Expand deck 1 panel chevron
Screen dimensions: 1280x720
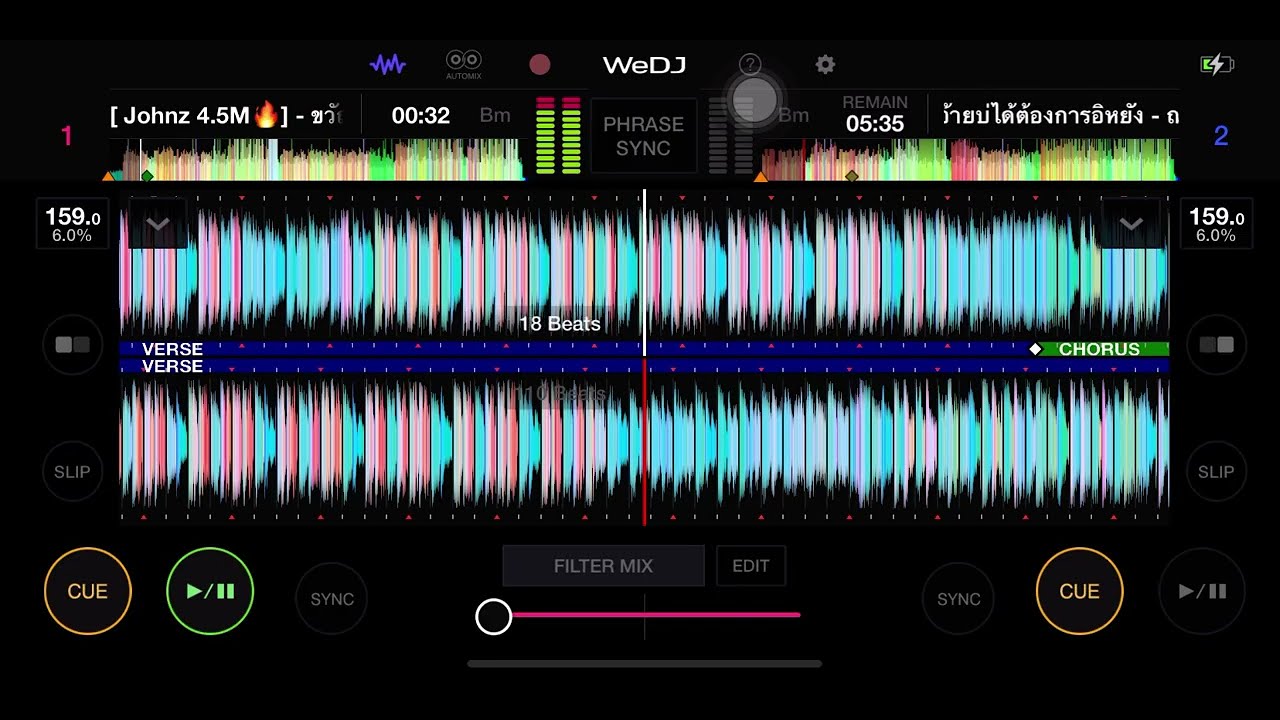(x=158, y=224)
